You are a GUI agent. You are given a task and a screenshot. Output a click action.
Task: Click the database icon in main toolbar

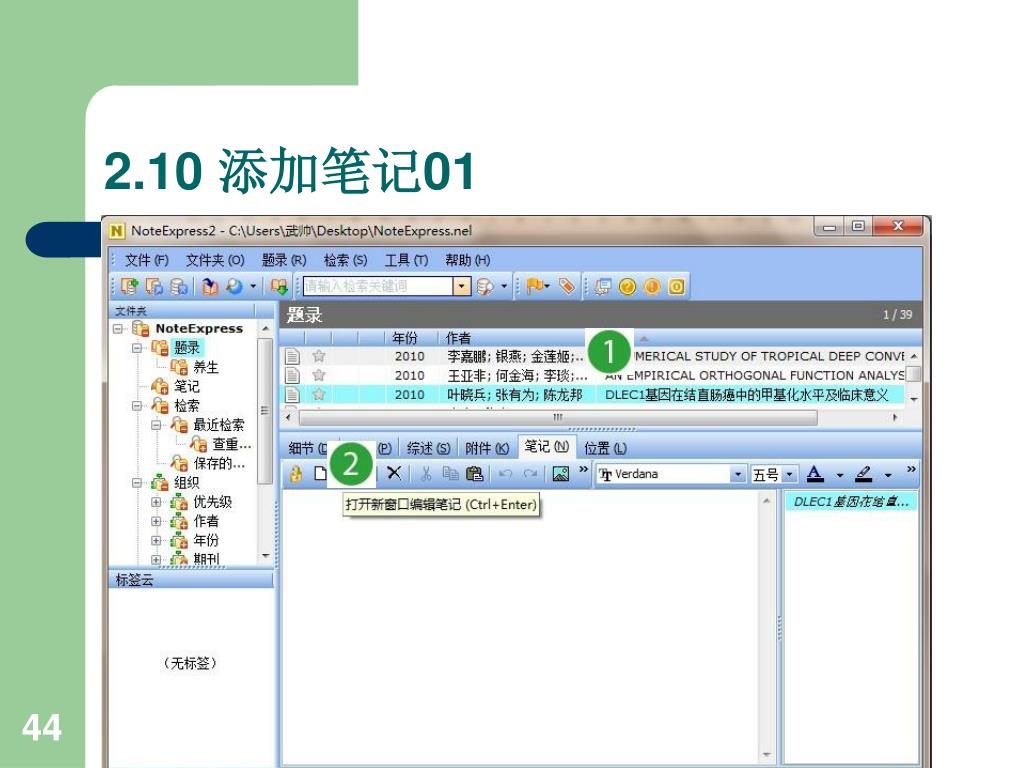[179, 286]
